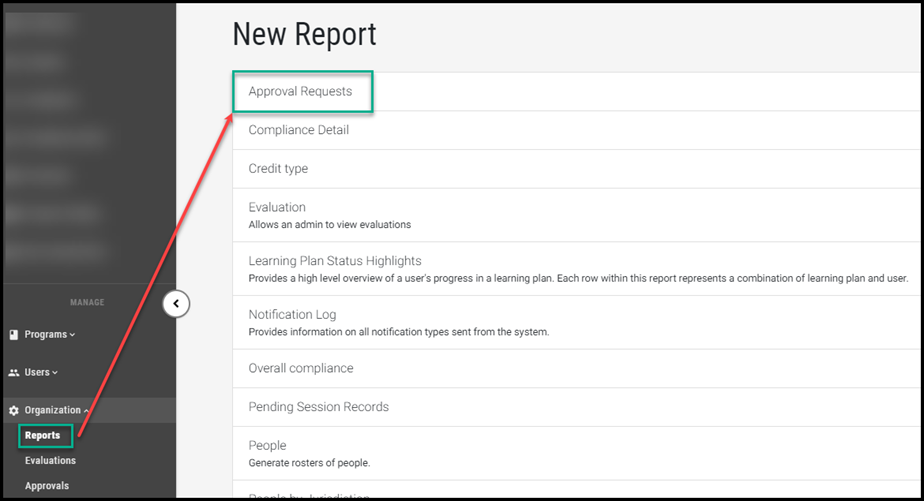The image size is (924, 501).
Task: Go to Approvals in the sidebar
Action: [x=47, y=486]
